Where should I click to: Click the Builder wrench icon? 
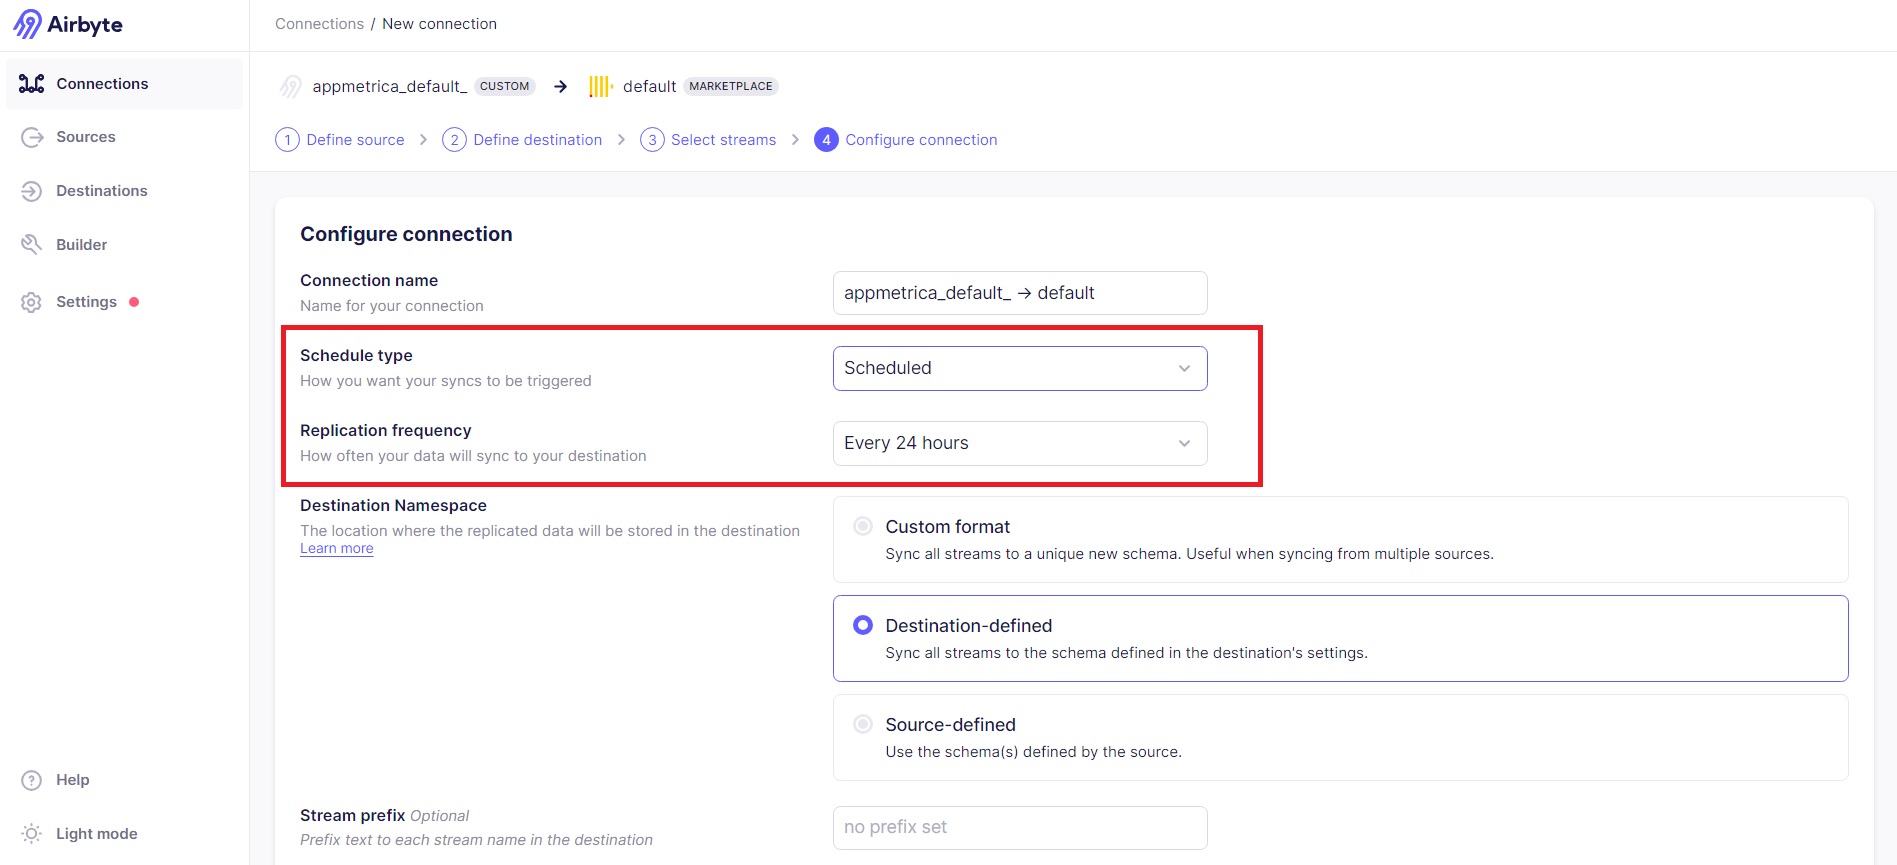[32, 245]
